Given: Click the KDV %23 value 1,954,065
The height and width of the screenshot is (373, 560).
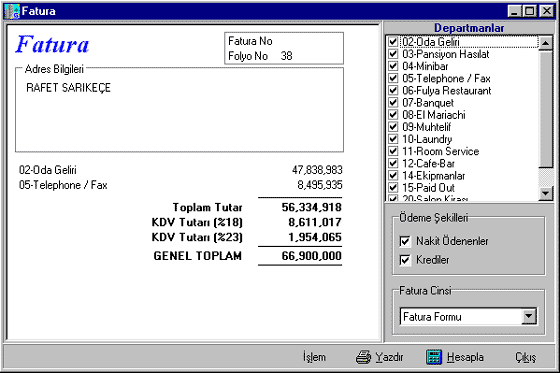Looking at the screenshot, I should [x=315, y=237].
